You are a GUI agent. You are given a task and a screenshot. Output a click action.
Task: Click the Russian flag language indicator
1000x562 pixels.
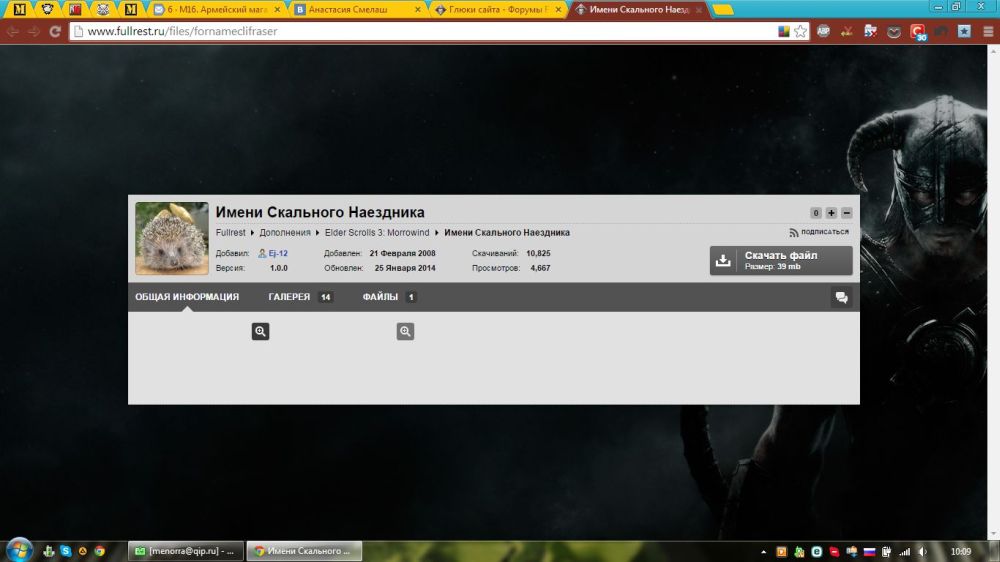click(869, 552)
